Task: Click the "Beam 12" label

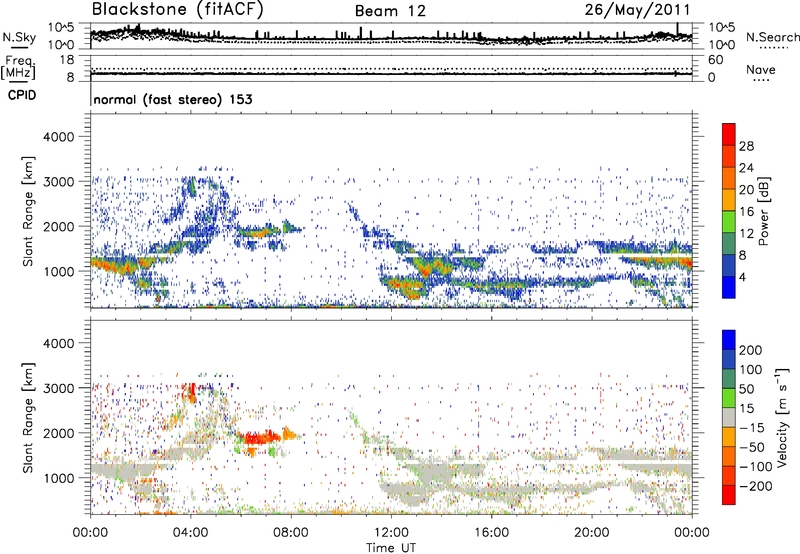Action: click(390, 11)
